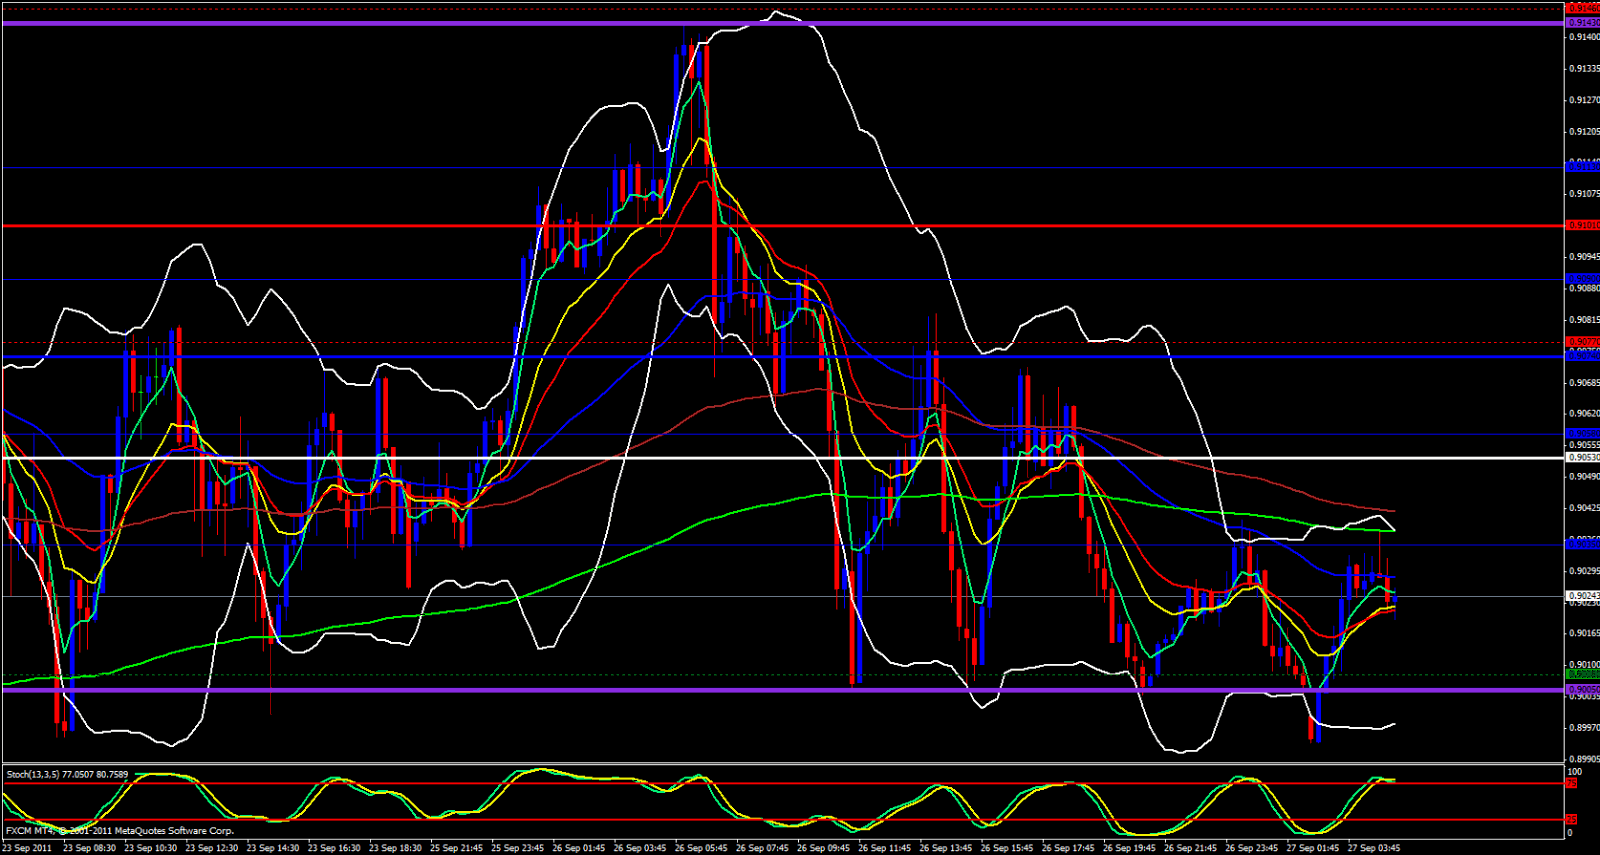Click the 26 Sep 17:45 time label
This screenshot has height=855, width=1600.
coord(1067,848)
